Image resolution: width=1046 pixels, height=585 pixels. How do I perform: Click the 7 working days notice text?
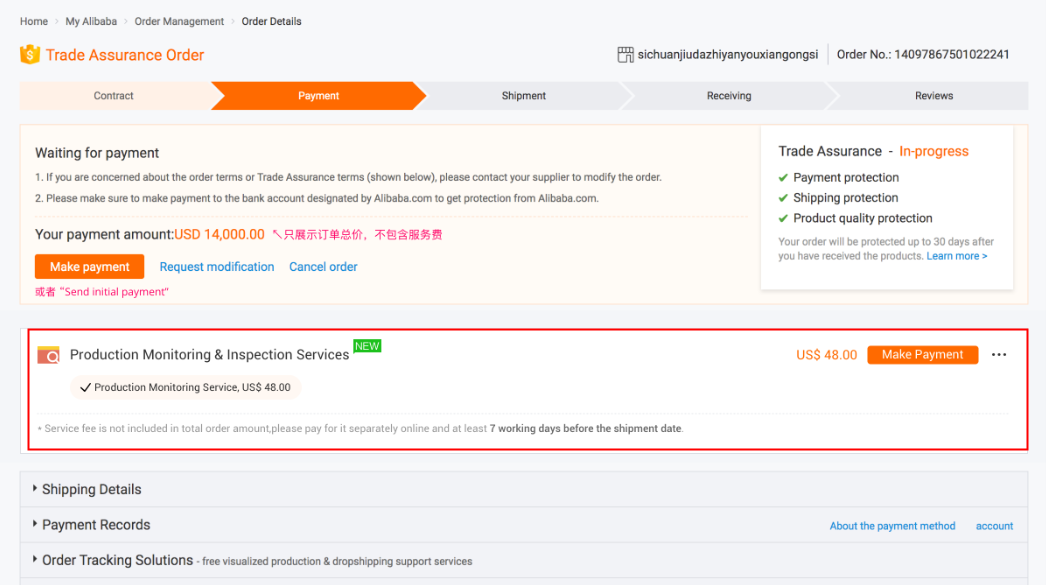586,429
